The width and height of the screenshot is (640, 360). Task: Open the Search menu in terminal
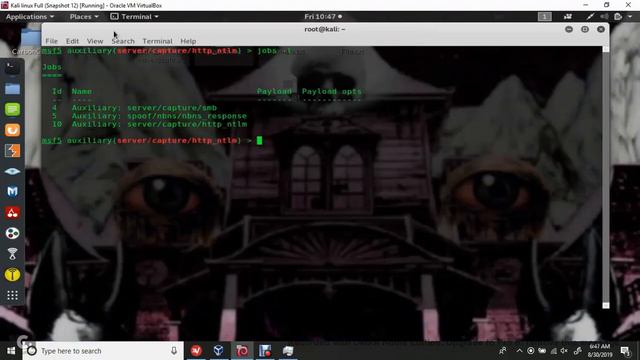(x=123, y=41)
